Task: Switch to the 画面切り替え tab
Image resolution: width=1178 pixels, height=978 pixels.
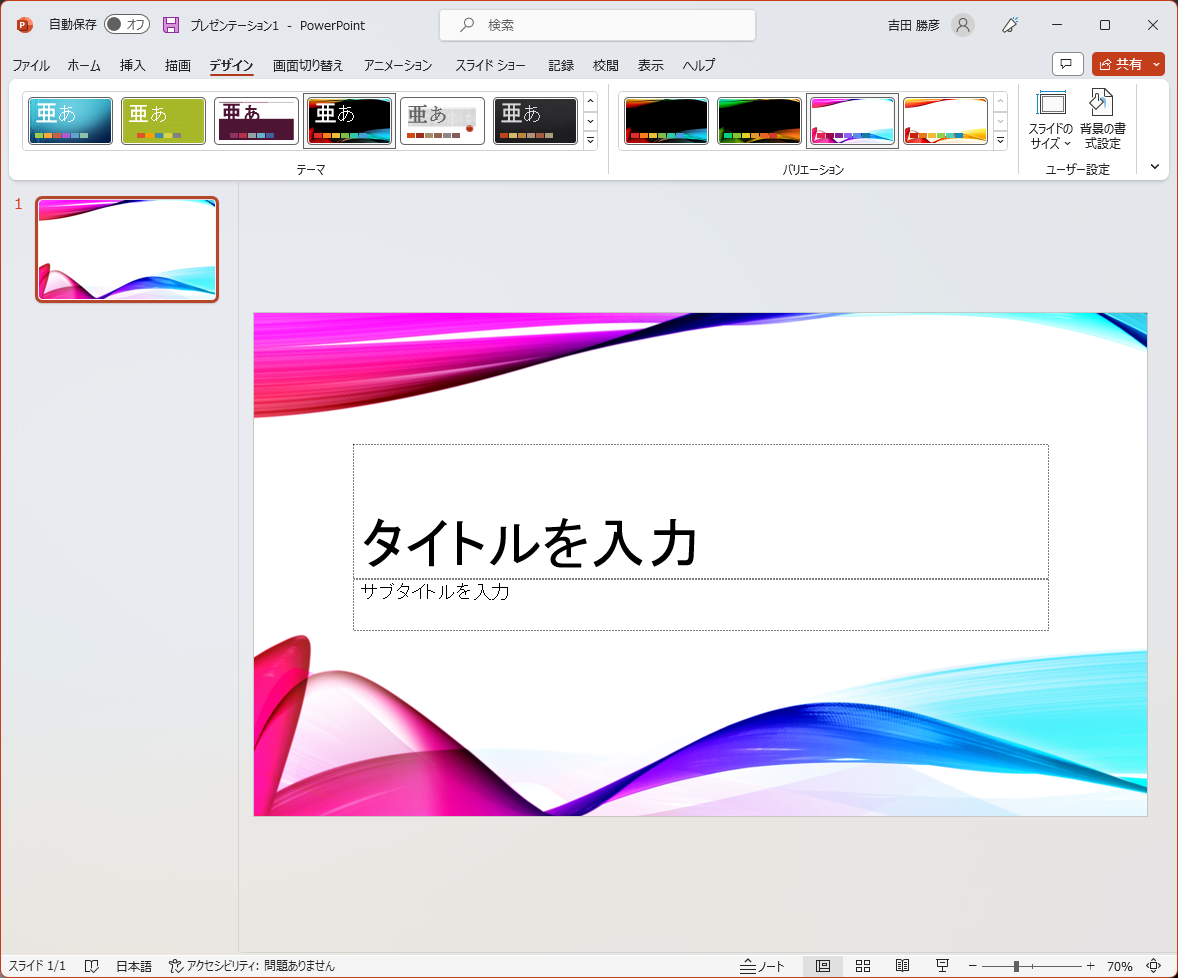Action: coord(307,66)
